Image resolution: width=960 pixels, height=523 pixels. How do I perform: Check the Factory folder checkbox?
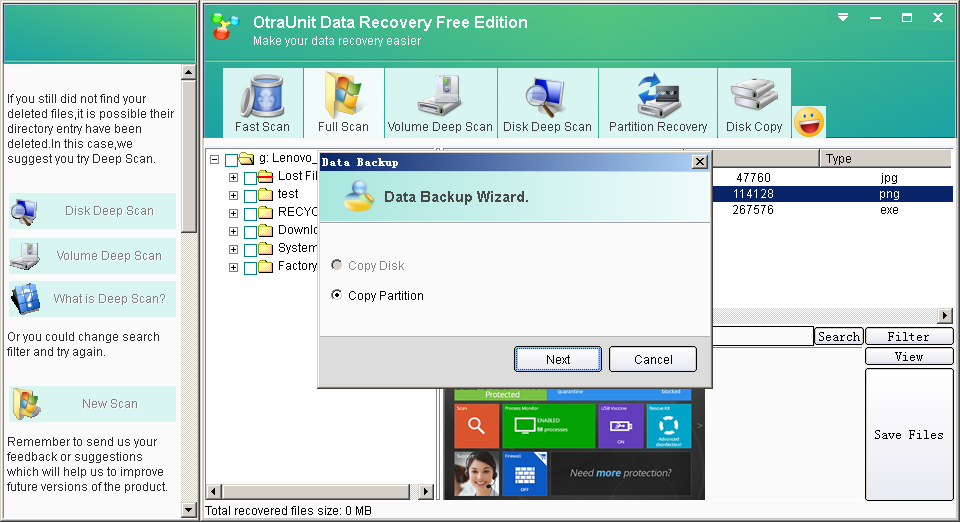[250, 268]
